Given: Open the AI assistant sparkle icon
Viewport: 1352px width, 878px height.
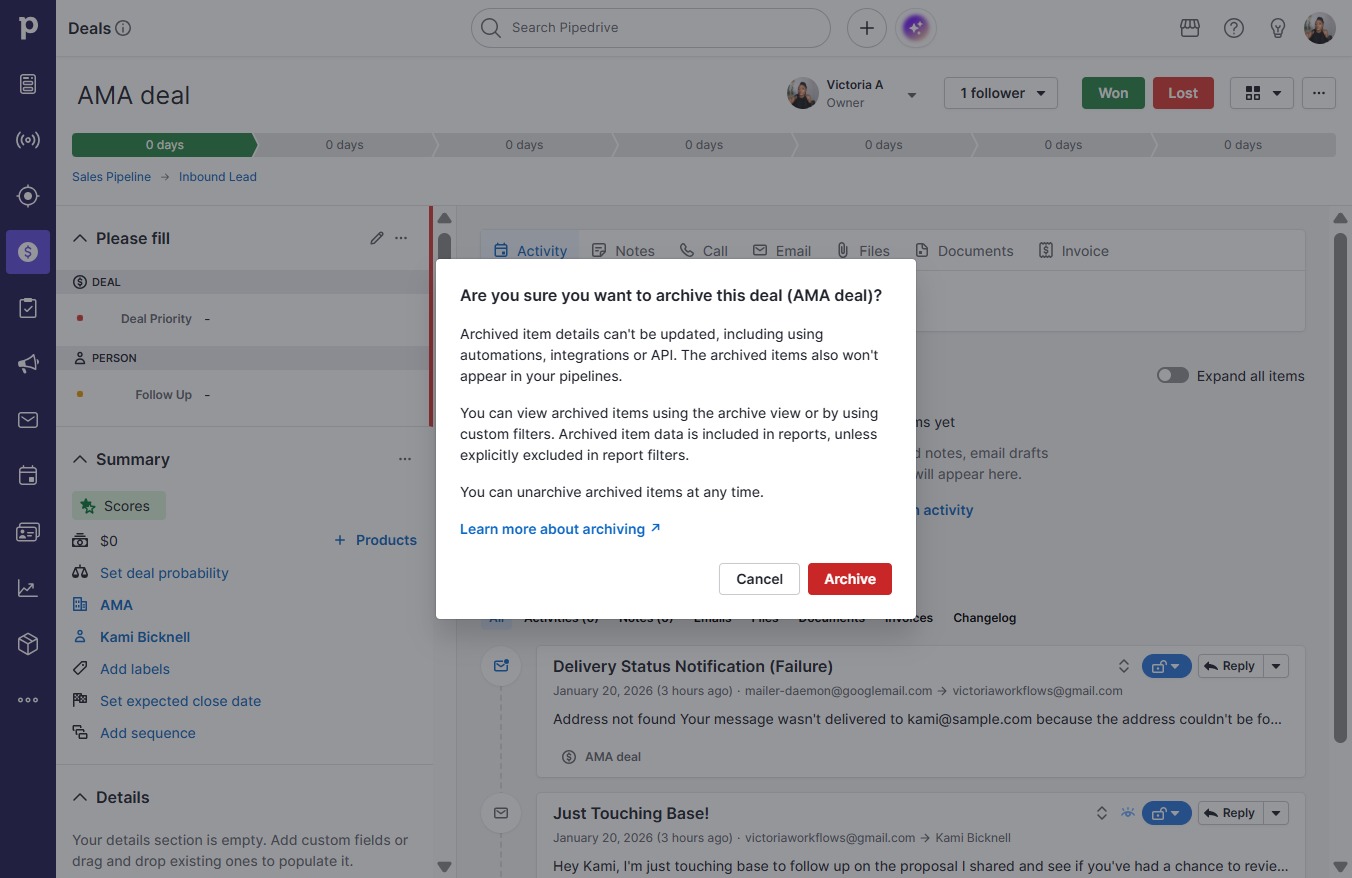Looking at the screenshot, I should (916, 28).
